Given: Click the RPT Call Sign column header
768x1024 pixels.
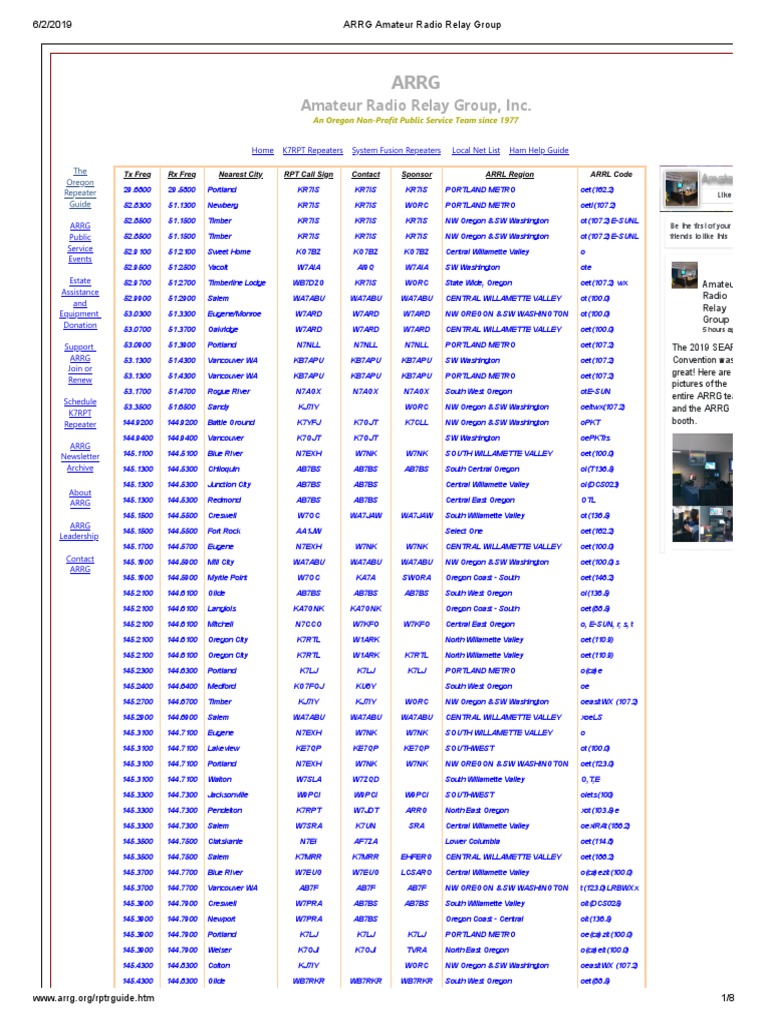Looking at the screenshot, I should tap(308, 174).
